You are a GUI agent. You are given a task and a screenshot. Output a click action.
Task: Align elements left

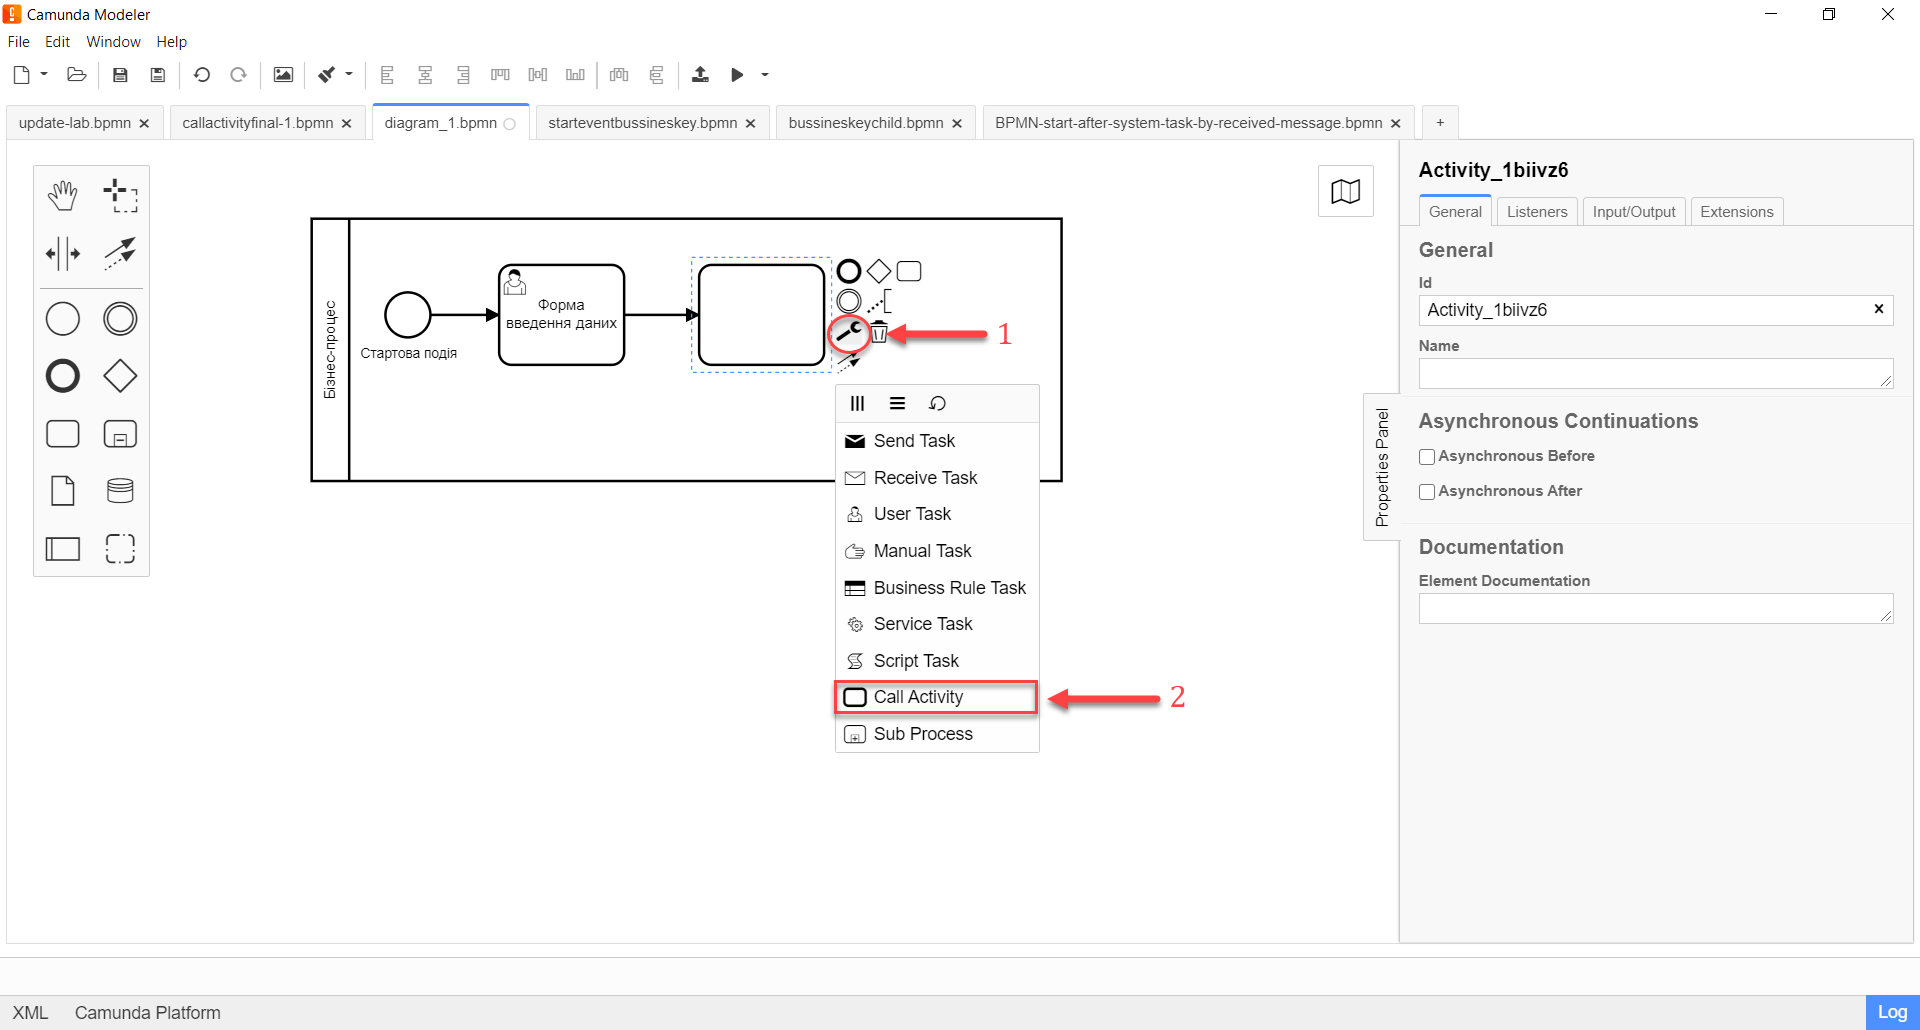(387, 74)
